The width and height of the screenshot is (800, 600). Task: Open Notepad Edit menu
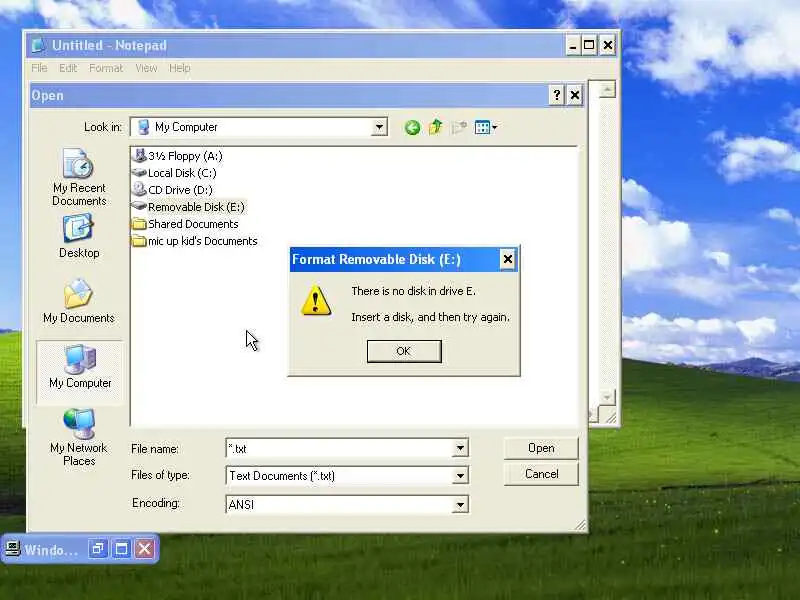pos(68,68)
